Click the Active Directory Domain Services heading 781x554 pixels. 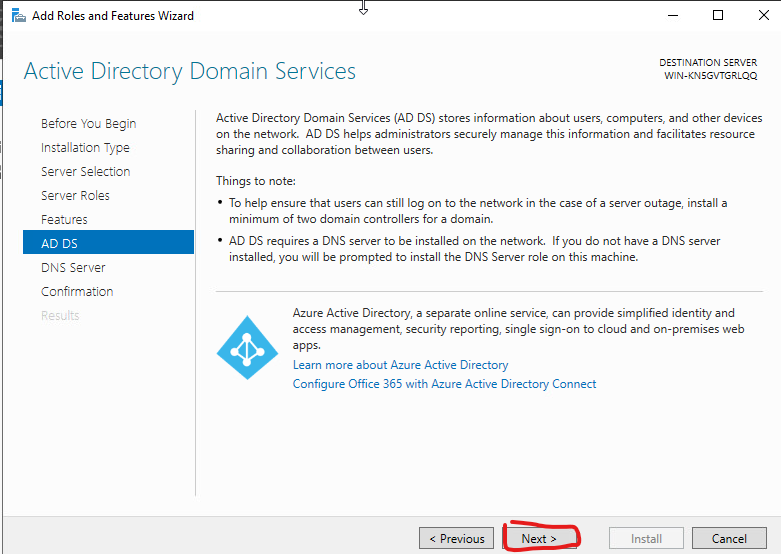190,71
